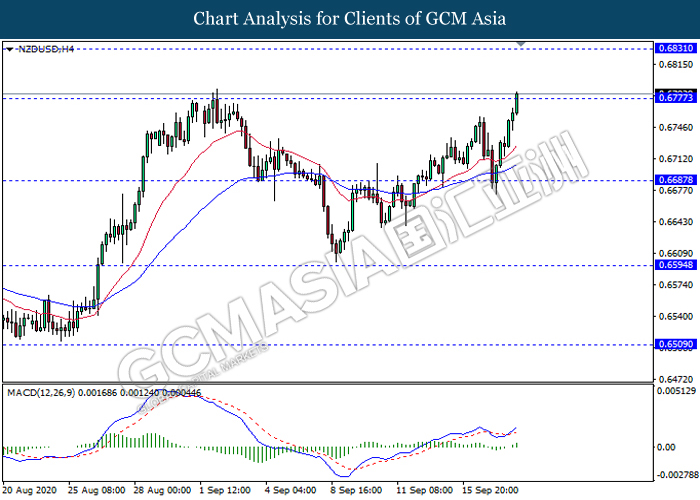Click the 0.68310 resistance price label
This screenshot has width=700, height=500.
click(x=676, y=48)
